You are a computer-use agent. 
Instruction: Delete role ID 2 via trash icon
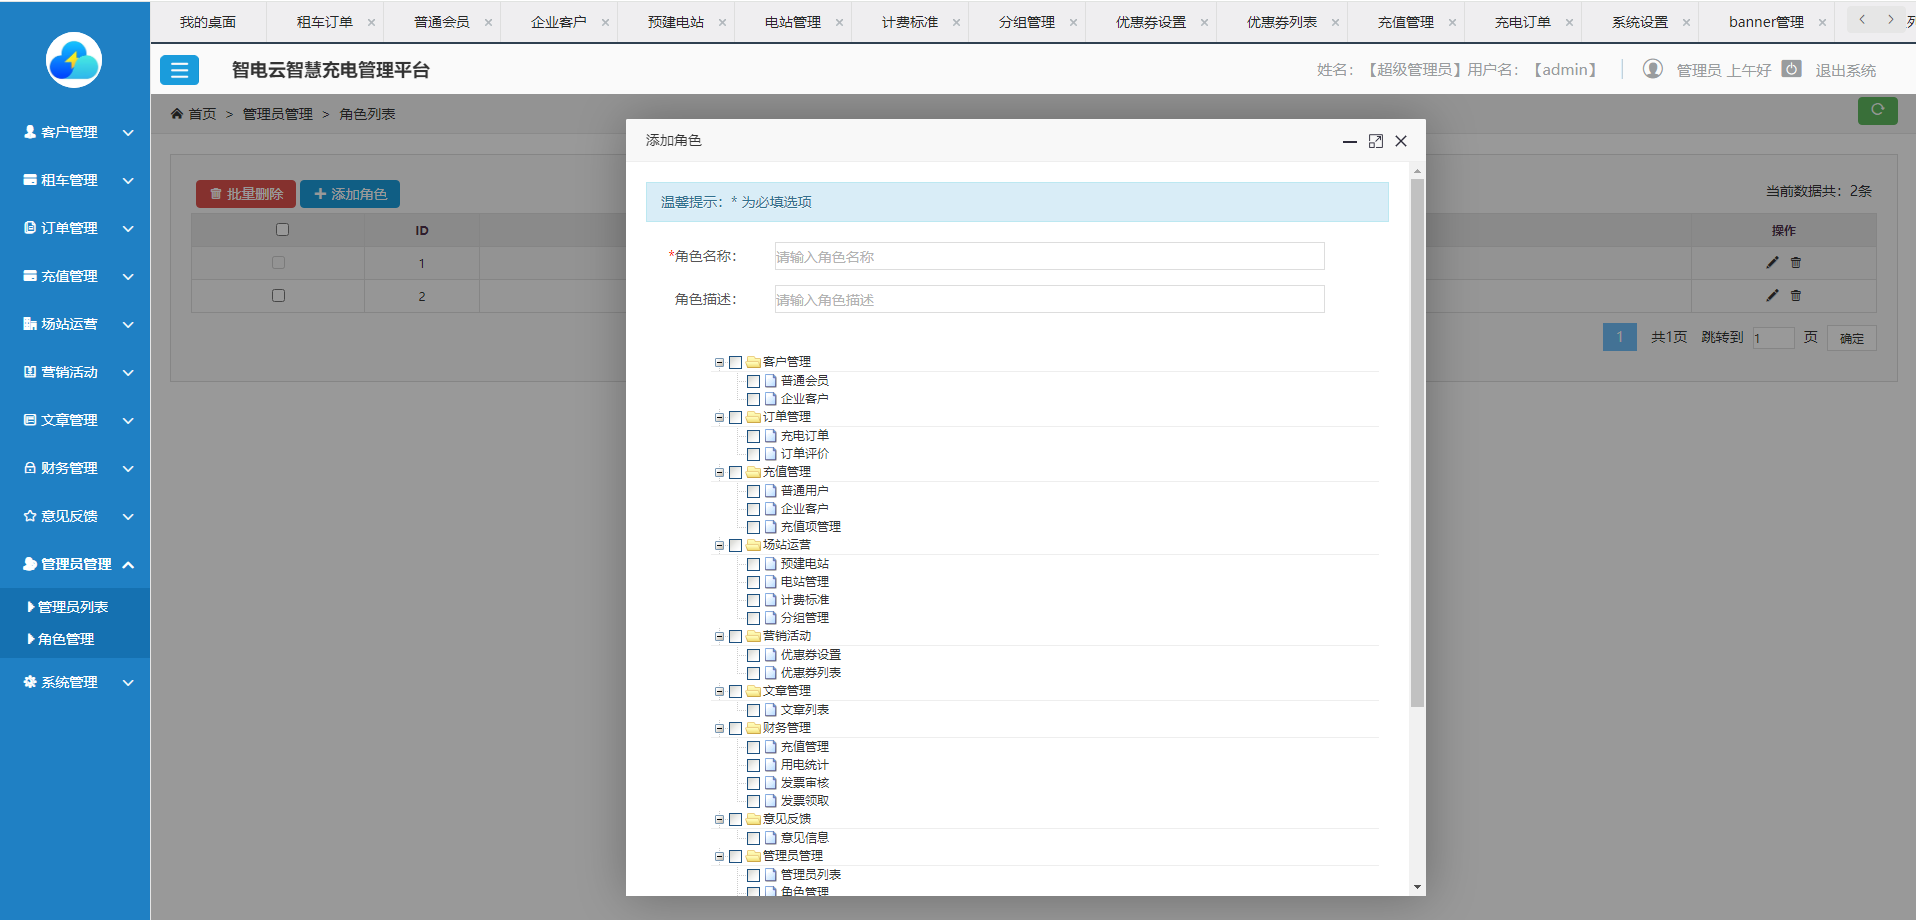(x=1796, y=296)
